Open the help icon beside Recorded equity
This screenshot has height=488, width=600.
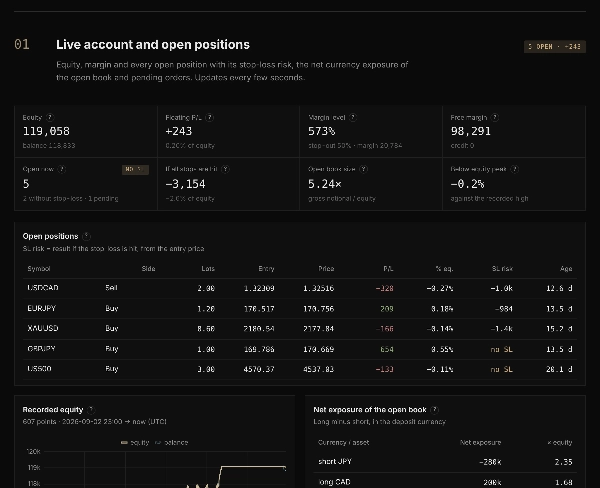[x=91, y=410]
